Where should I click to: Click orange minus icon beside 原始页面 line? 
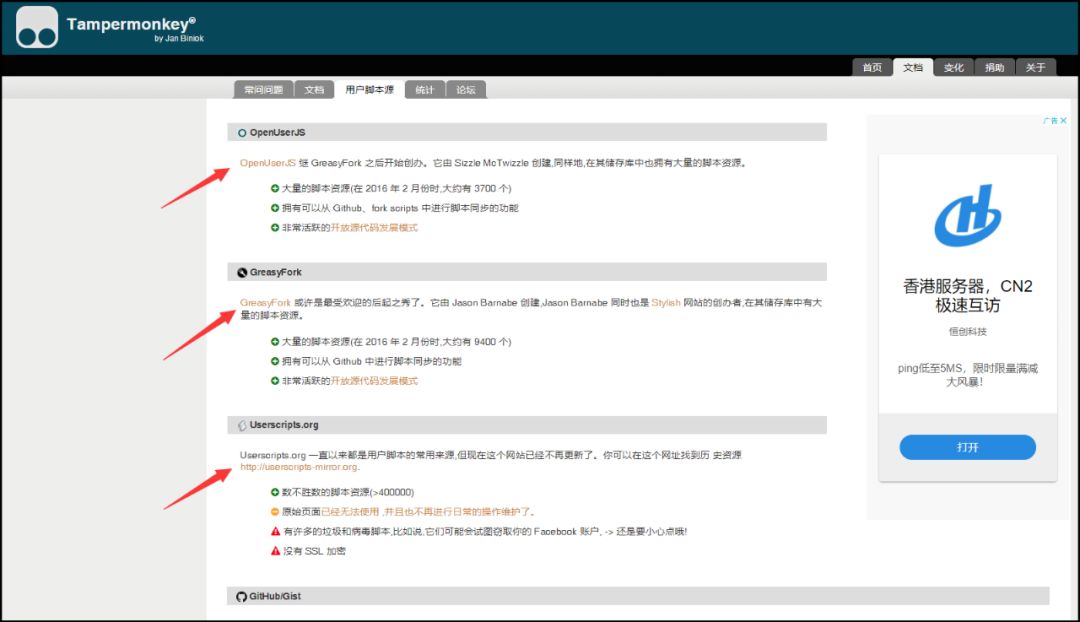pyautogui.click(x=275, y=512)
